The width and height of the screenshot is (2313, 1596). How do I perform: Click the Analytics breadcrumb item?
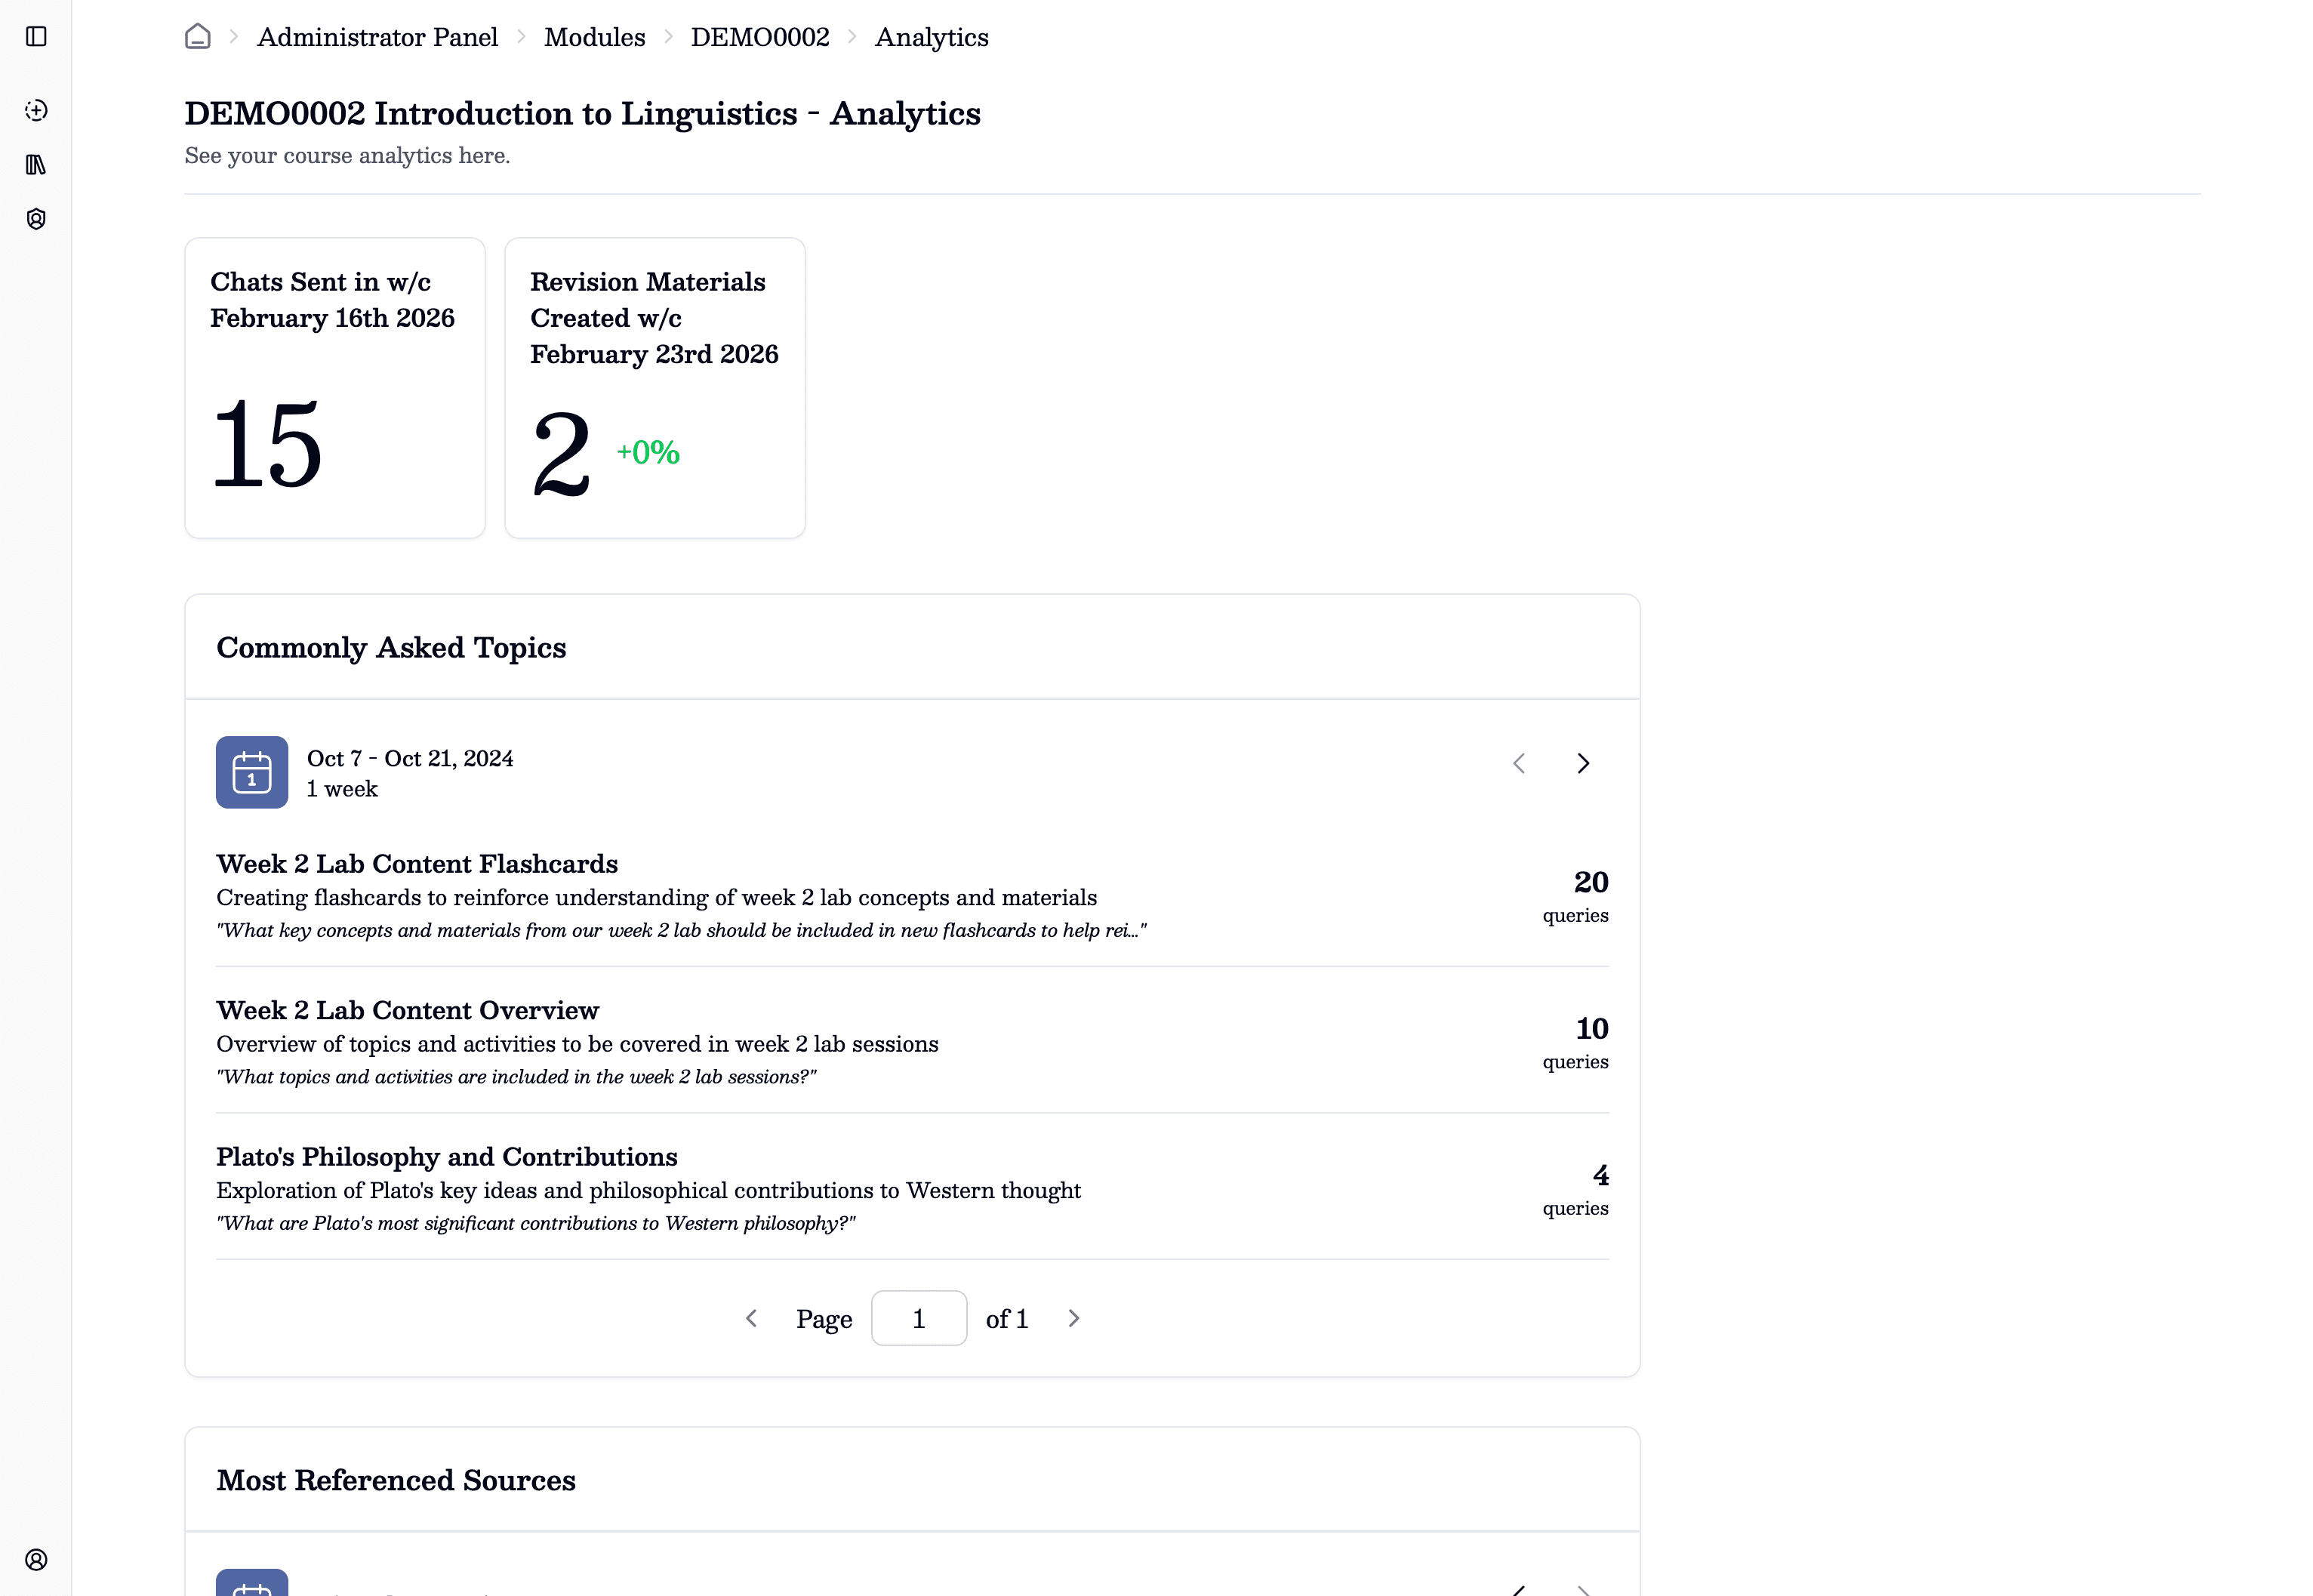click(x=931, y=37)
